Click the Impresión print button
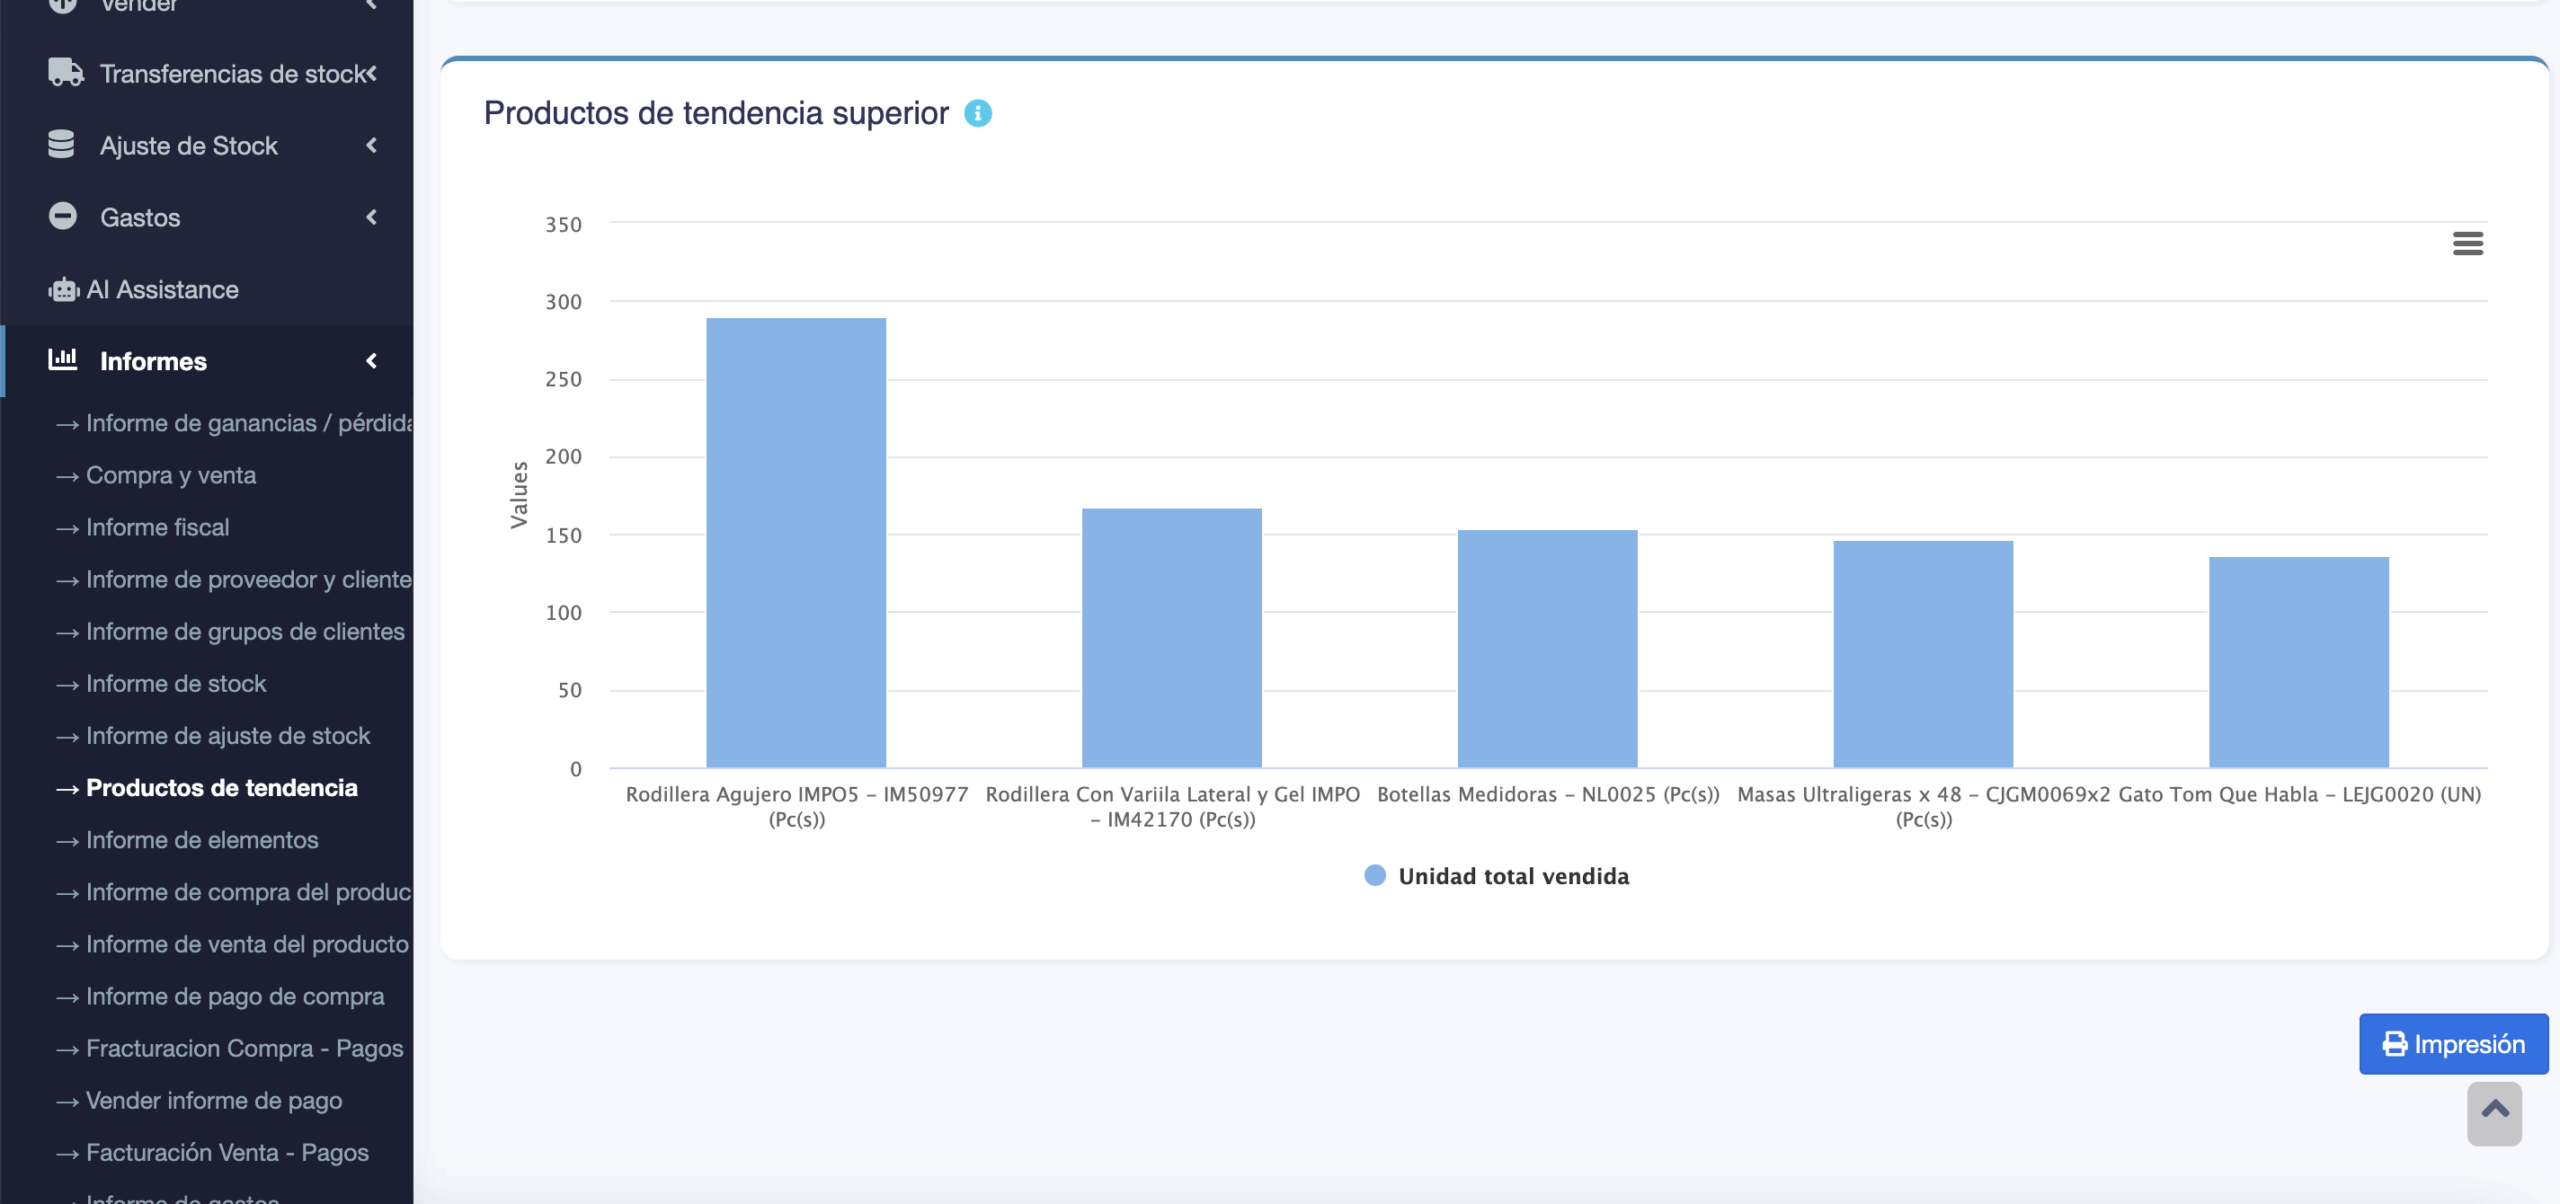 pos(2453,1044)
